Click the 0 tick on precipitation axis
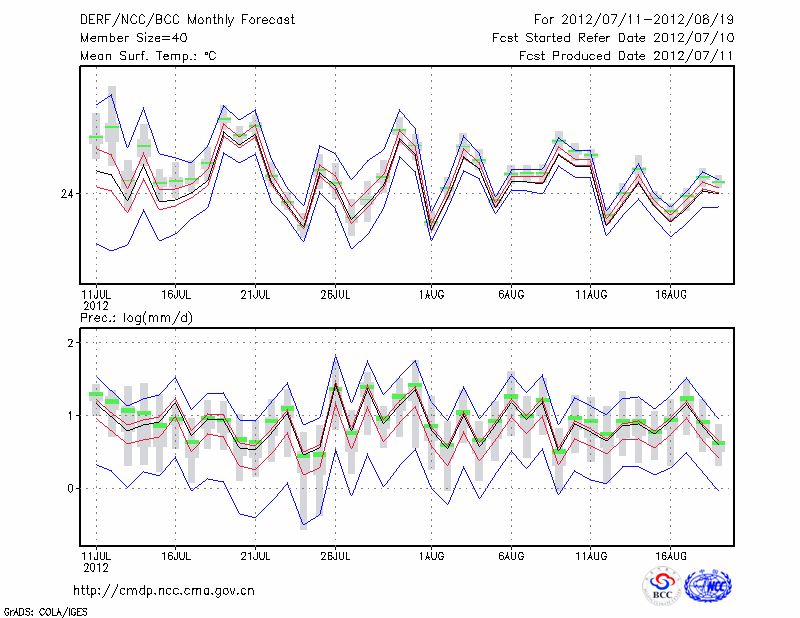The width and height of the screenshot is (800, 618). (72, 488)
